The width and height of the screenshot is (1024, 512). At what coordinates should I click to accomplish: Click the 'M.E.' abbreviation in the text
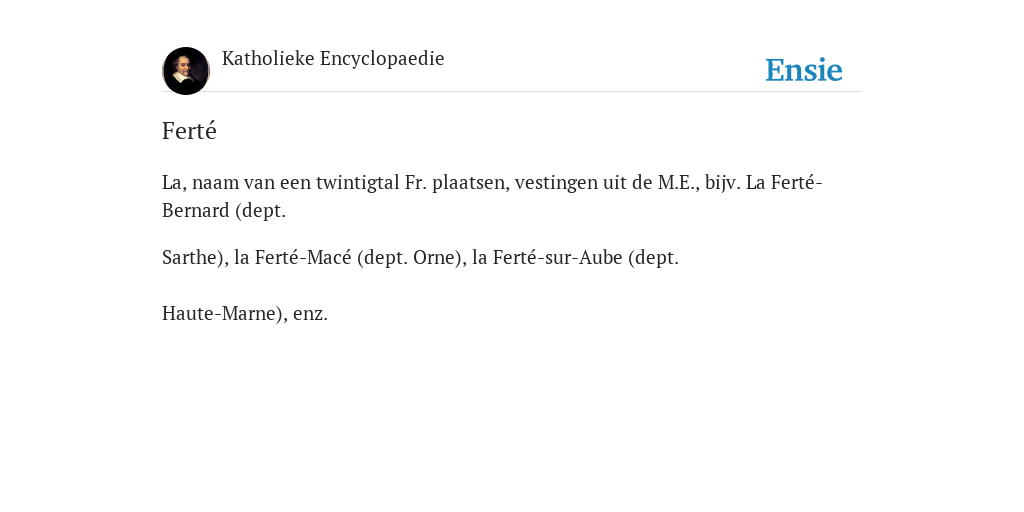click(679, 183)
